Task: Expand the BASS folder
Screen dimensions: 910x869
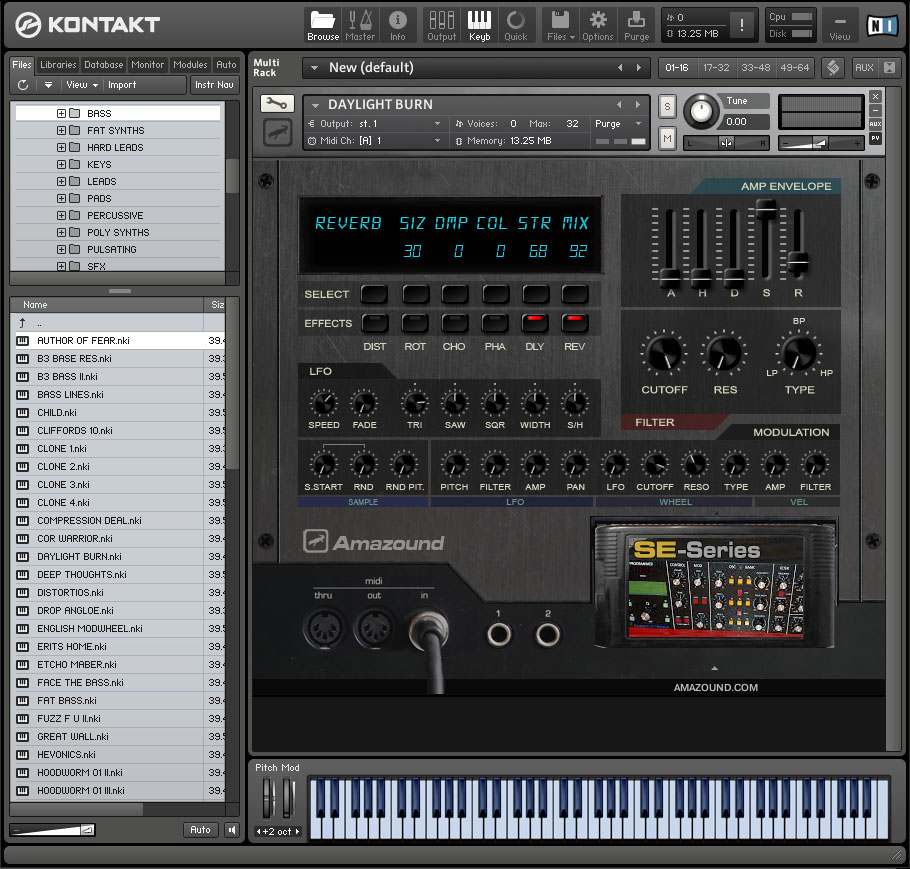Action: click(x=61, y=113)
